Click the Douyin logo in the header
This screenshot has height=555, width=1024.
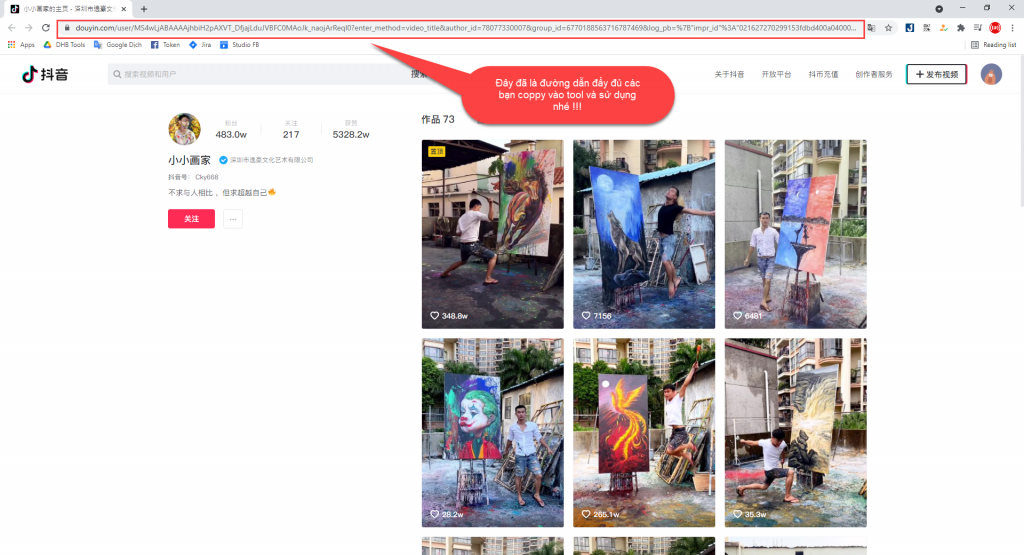(45, 74)
